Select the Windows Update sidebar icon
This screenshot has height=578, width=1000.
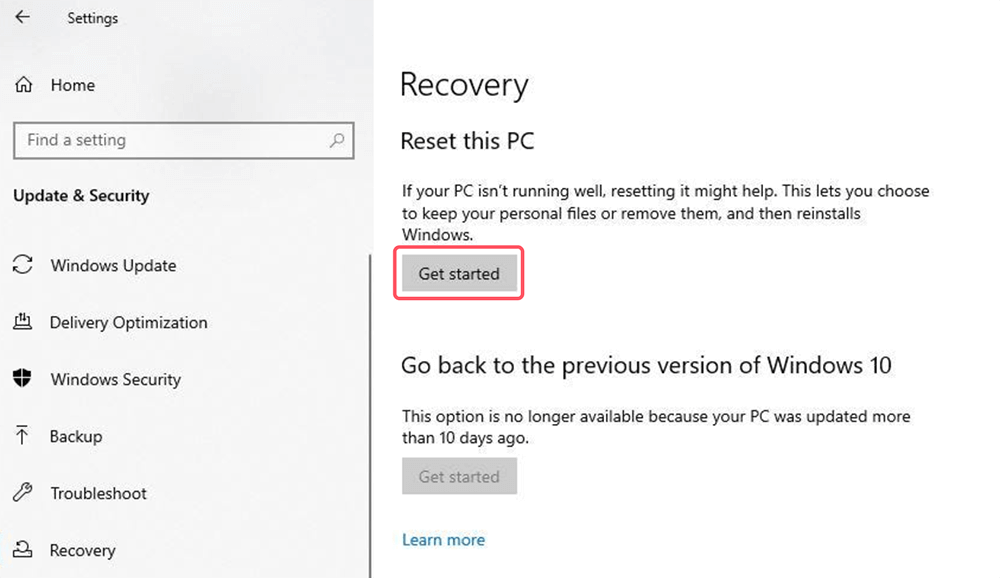pos(22,265)
